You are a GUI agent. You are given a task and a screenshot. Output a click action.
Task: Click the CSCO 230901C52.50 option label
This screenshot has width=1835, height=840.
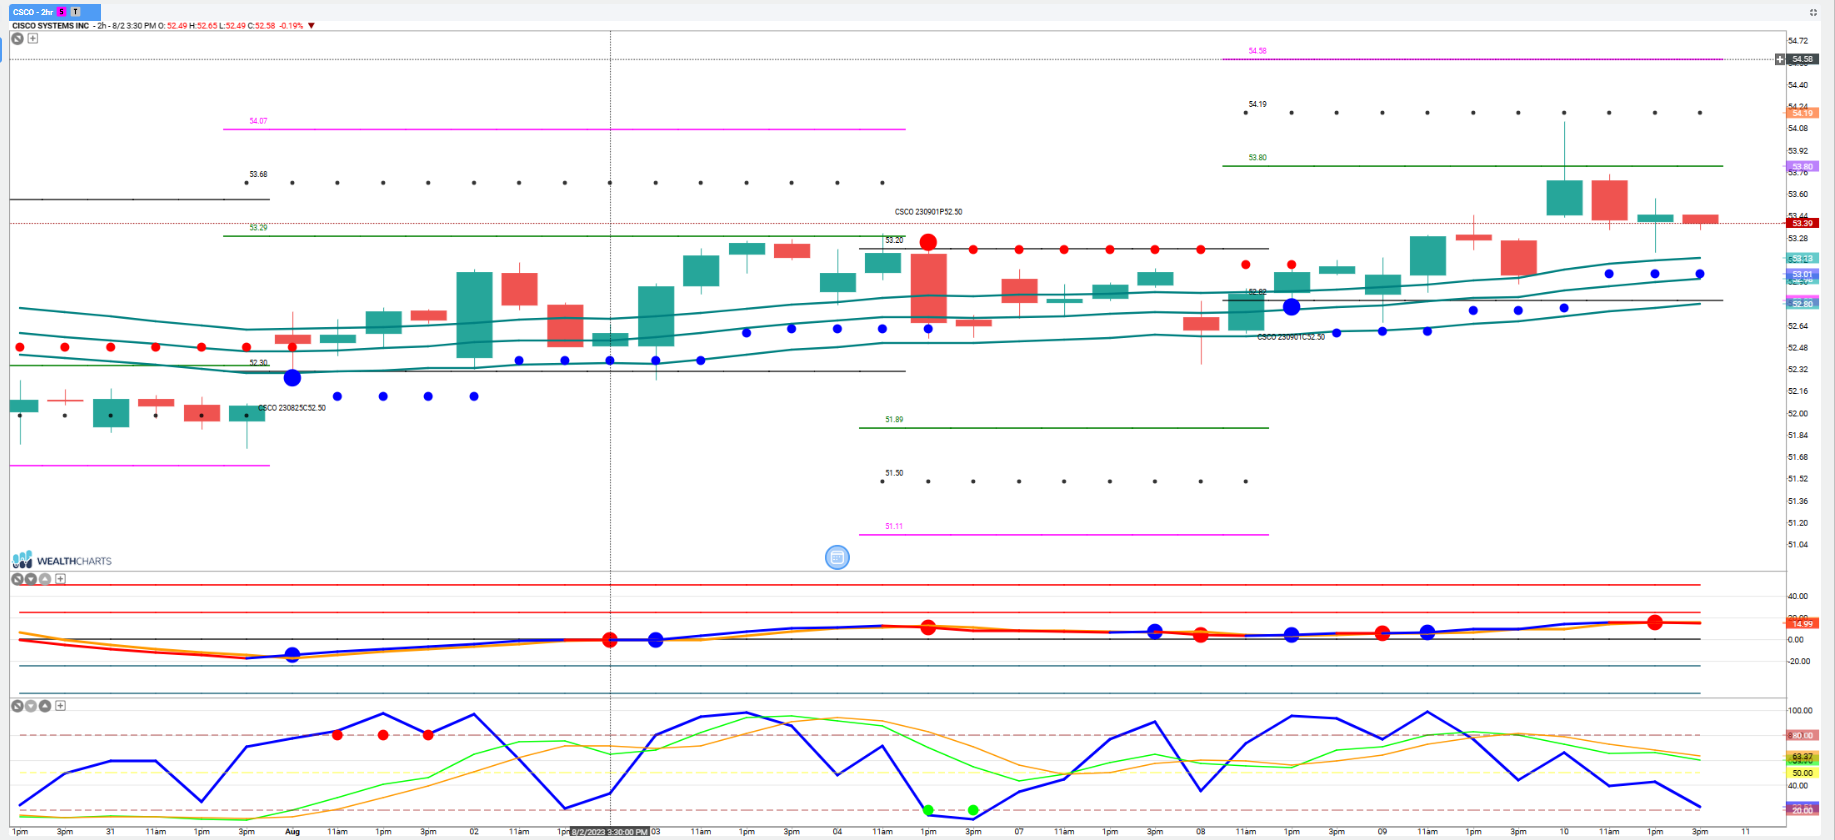(x=1291, y=337)
